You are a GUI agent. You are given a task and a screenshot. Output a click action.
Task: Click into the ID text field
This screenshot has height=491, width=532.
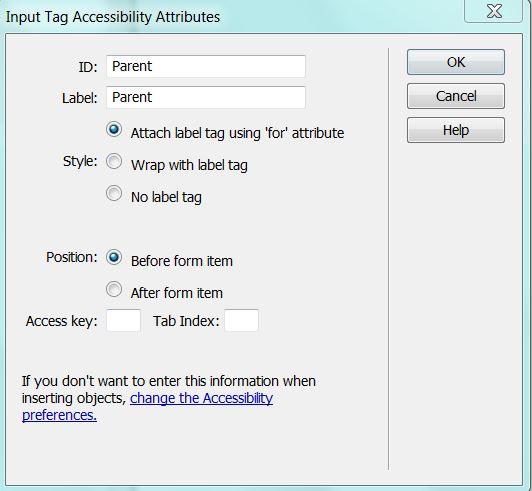coord(206,67)
